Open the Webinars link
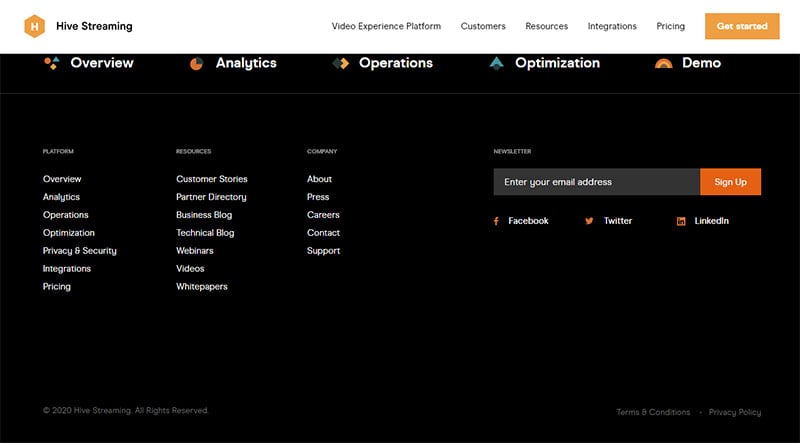The height and width of the screenshot is (443, 800). coord(195,251)
